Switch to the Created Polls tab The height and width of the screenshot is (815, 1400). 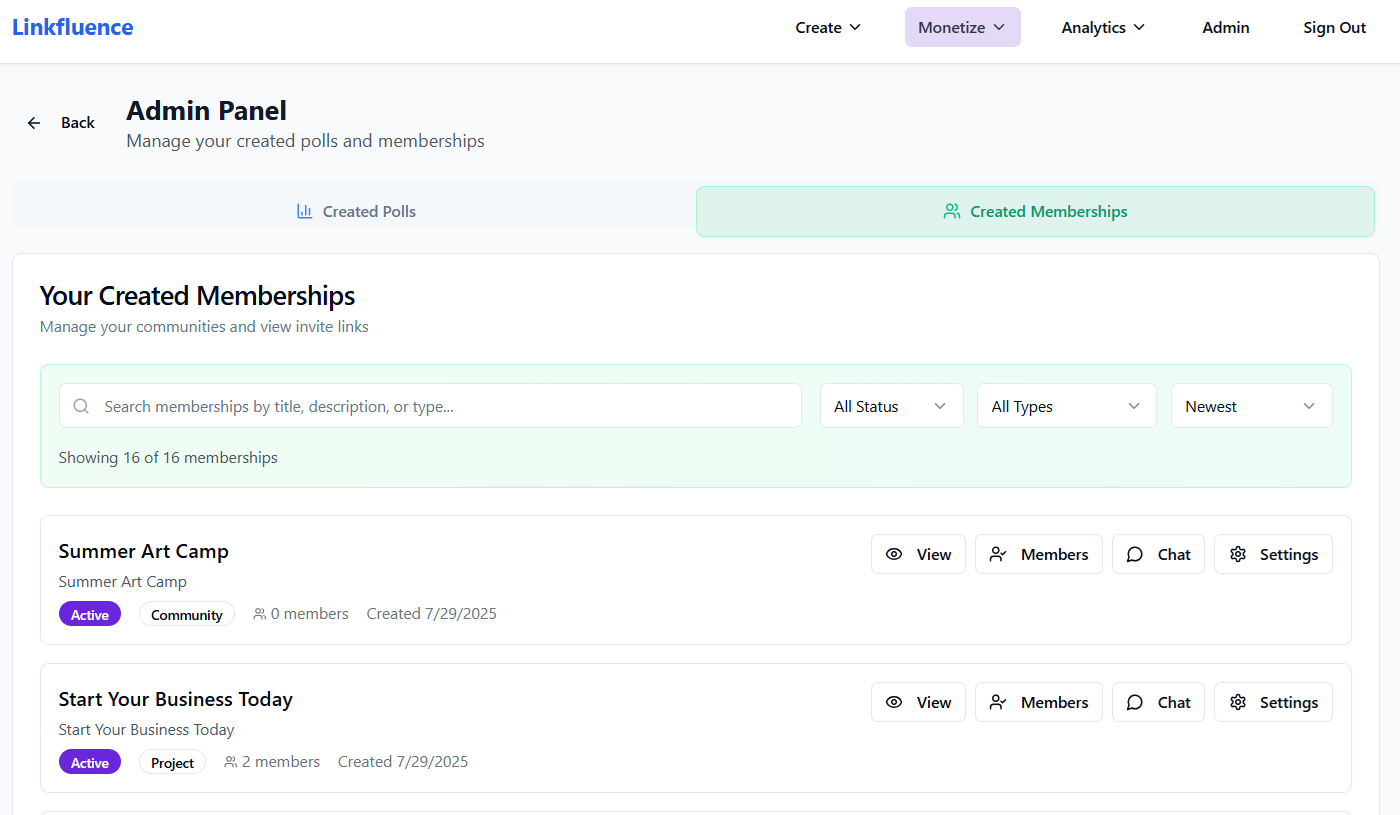[356, 211]
